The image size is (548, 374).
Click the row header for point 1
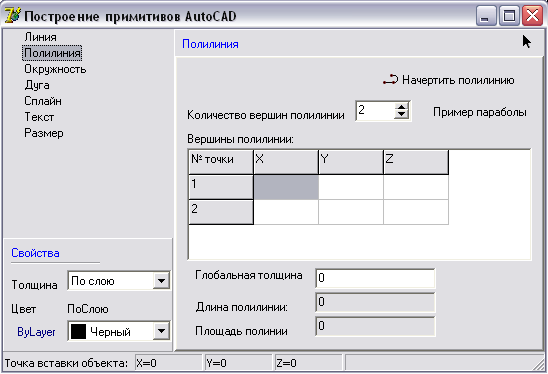(221, 187)
